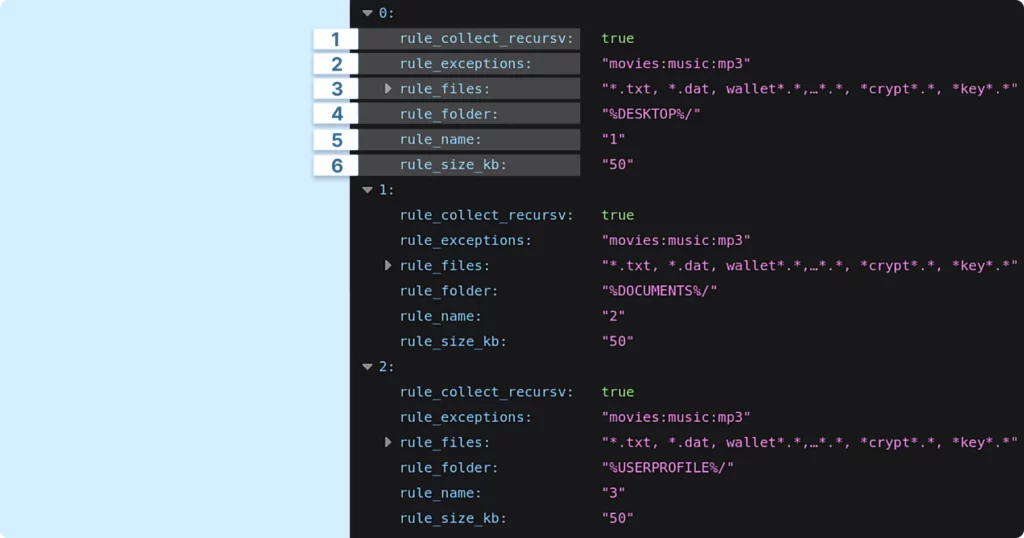Screen dimensions: 1024x538
Task: Click the highlighted rule_exceptions key
Action: point(465,64)
